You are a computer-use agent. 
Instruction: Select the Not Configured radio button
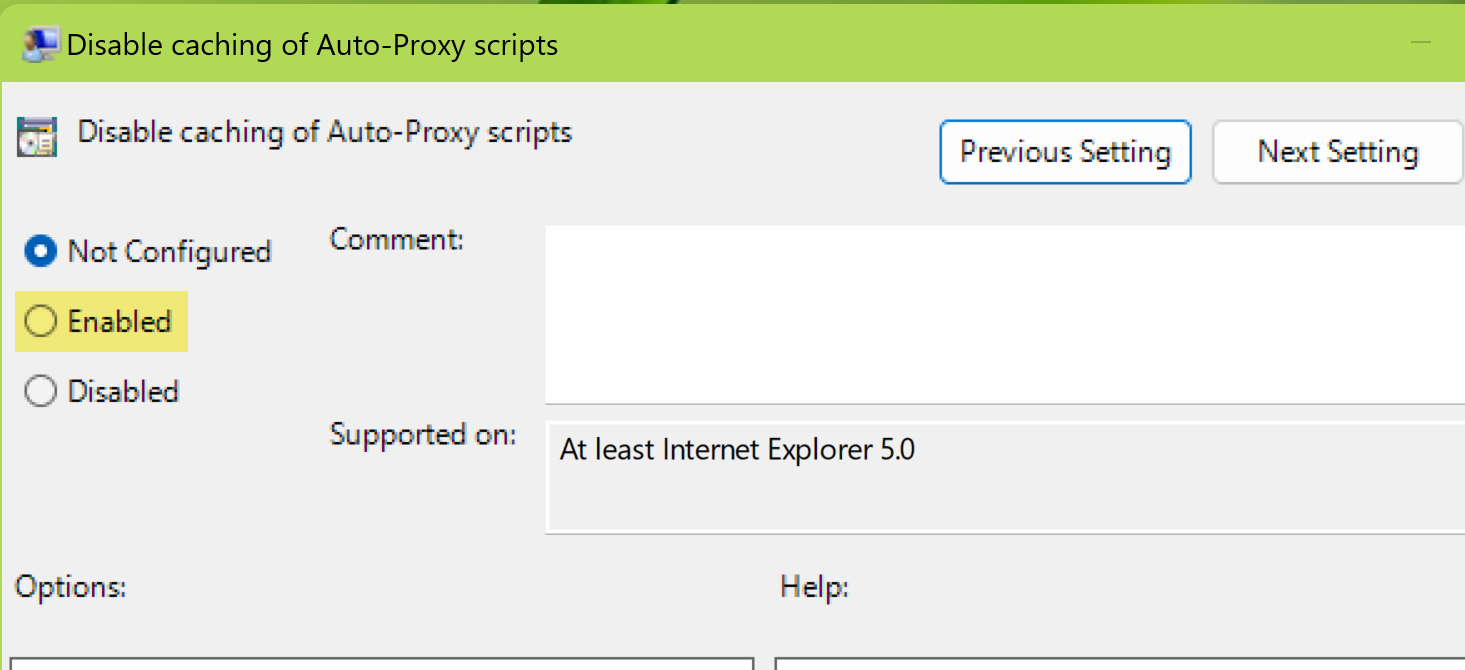pos(40,252)
